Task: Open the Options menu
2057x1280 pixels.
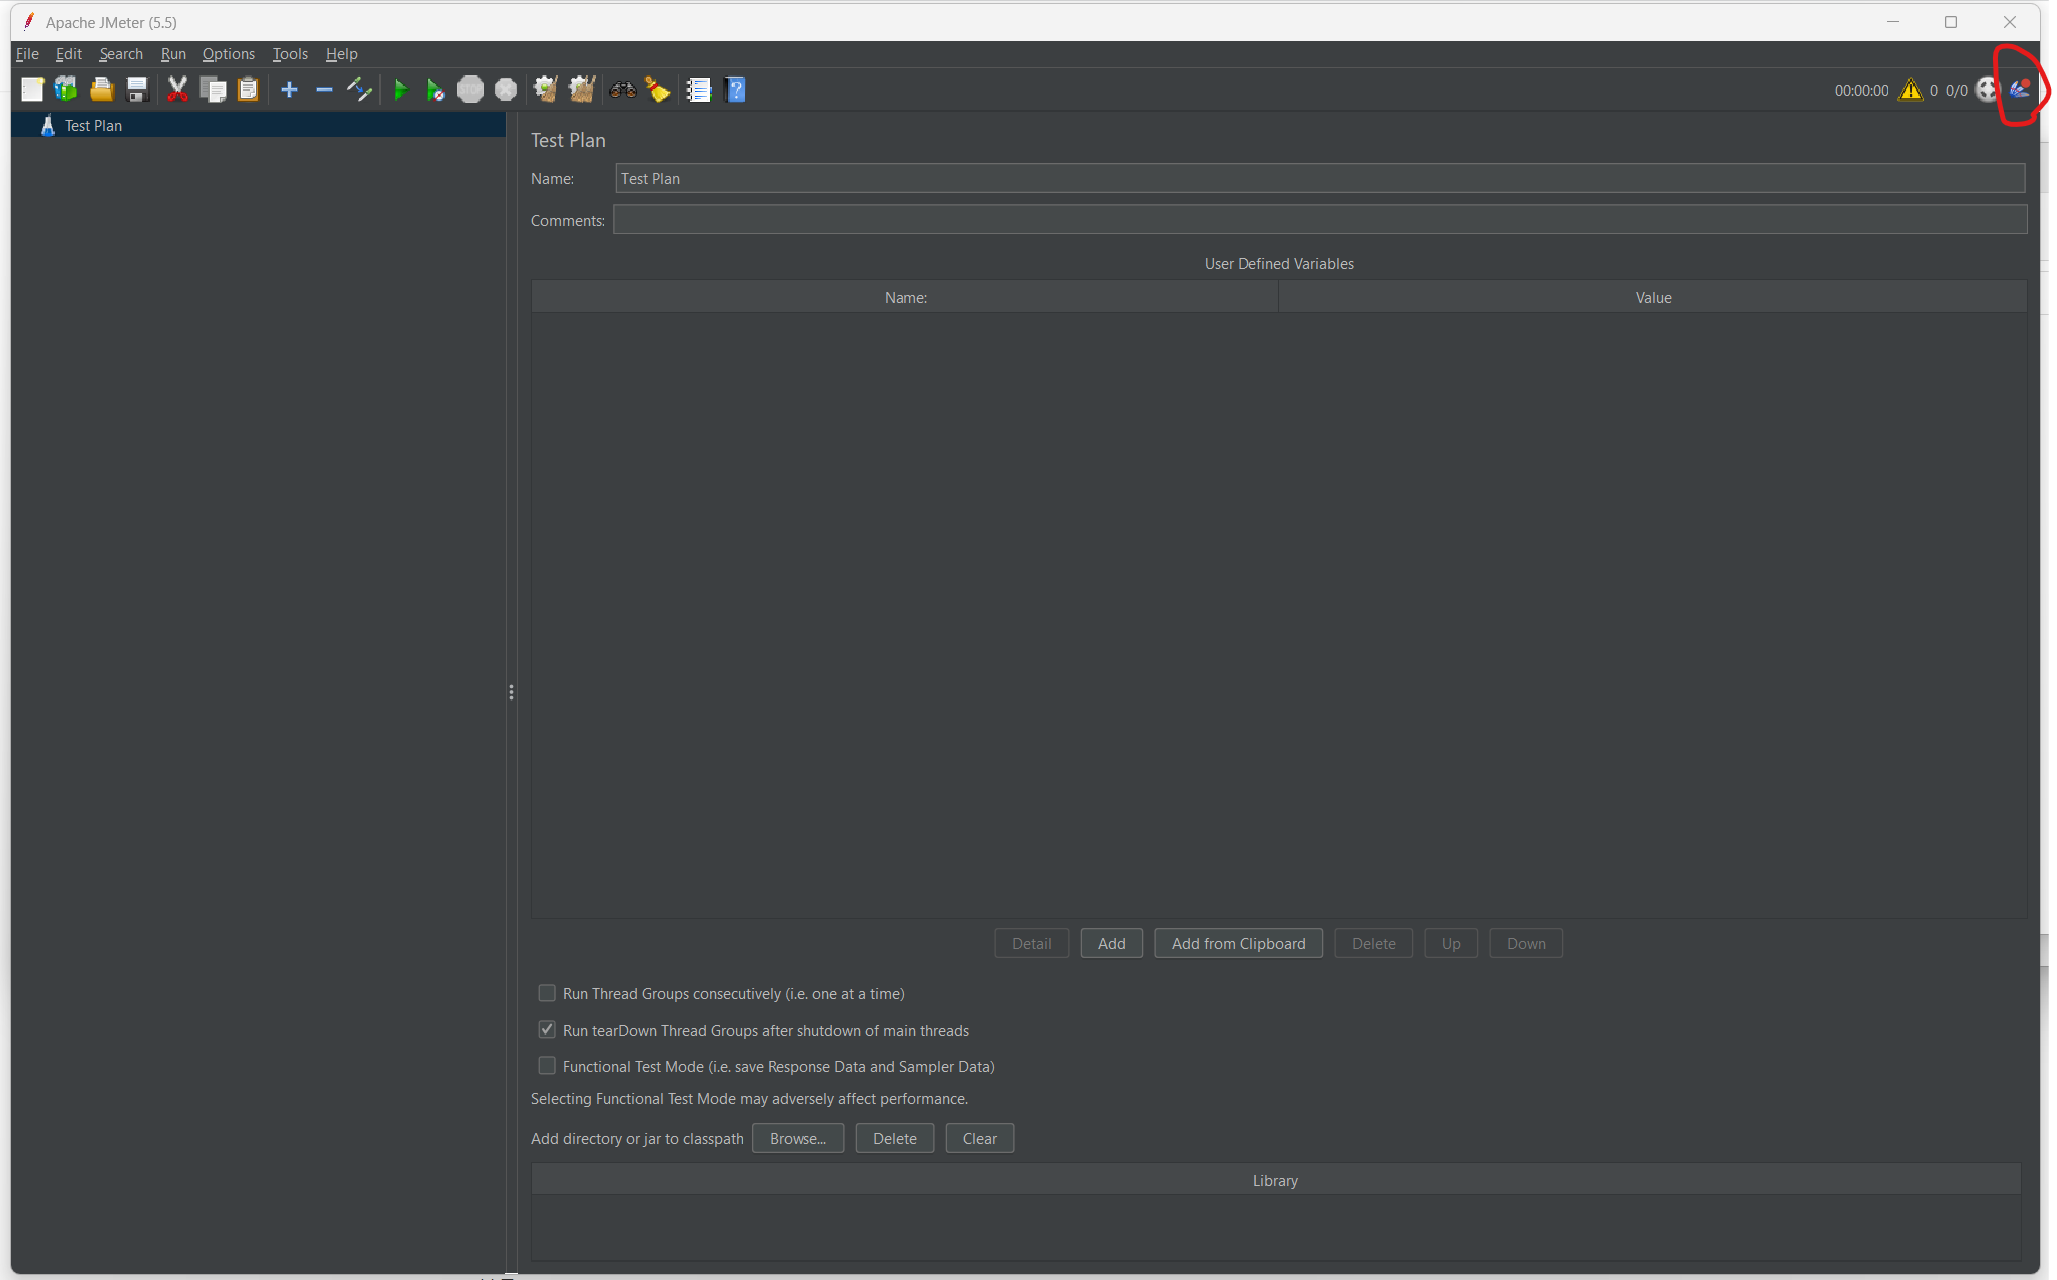Action: (228, 54)
